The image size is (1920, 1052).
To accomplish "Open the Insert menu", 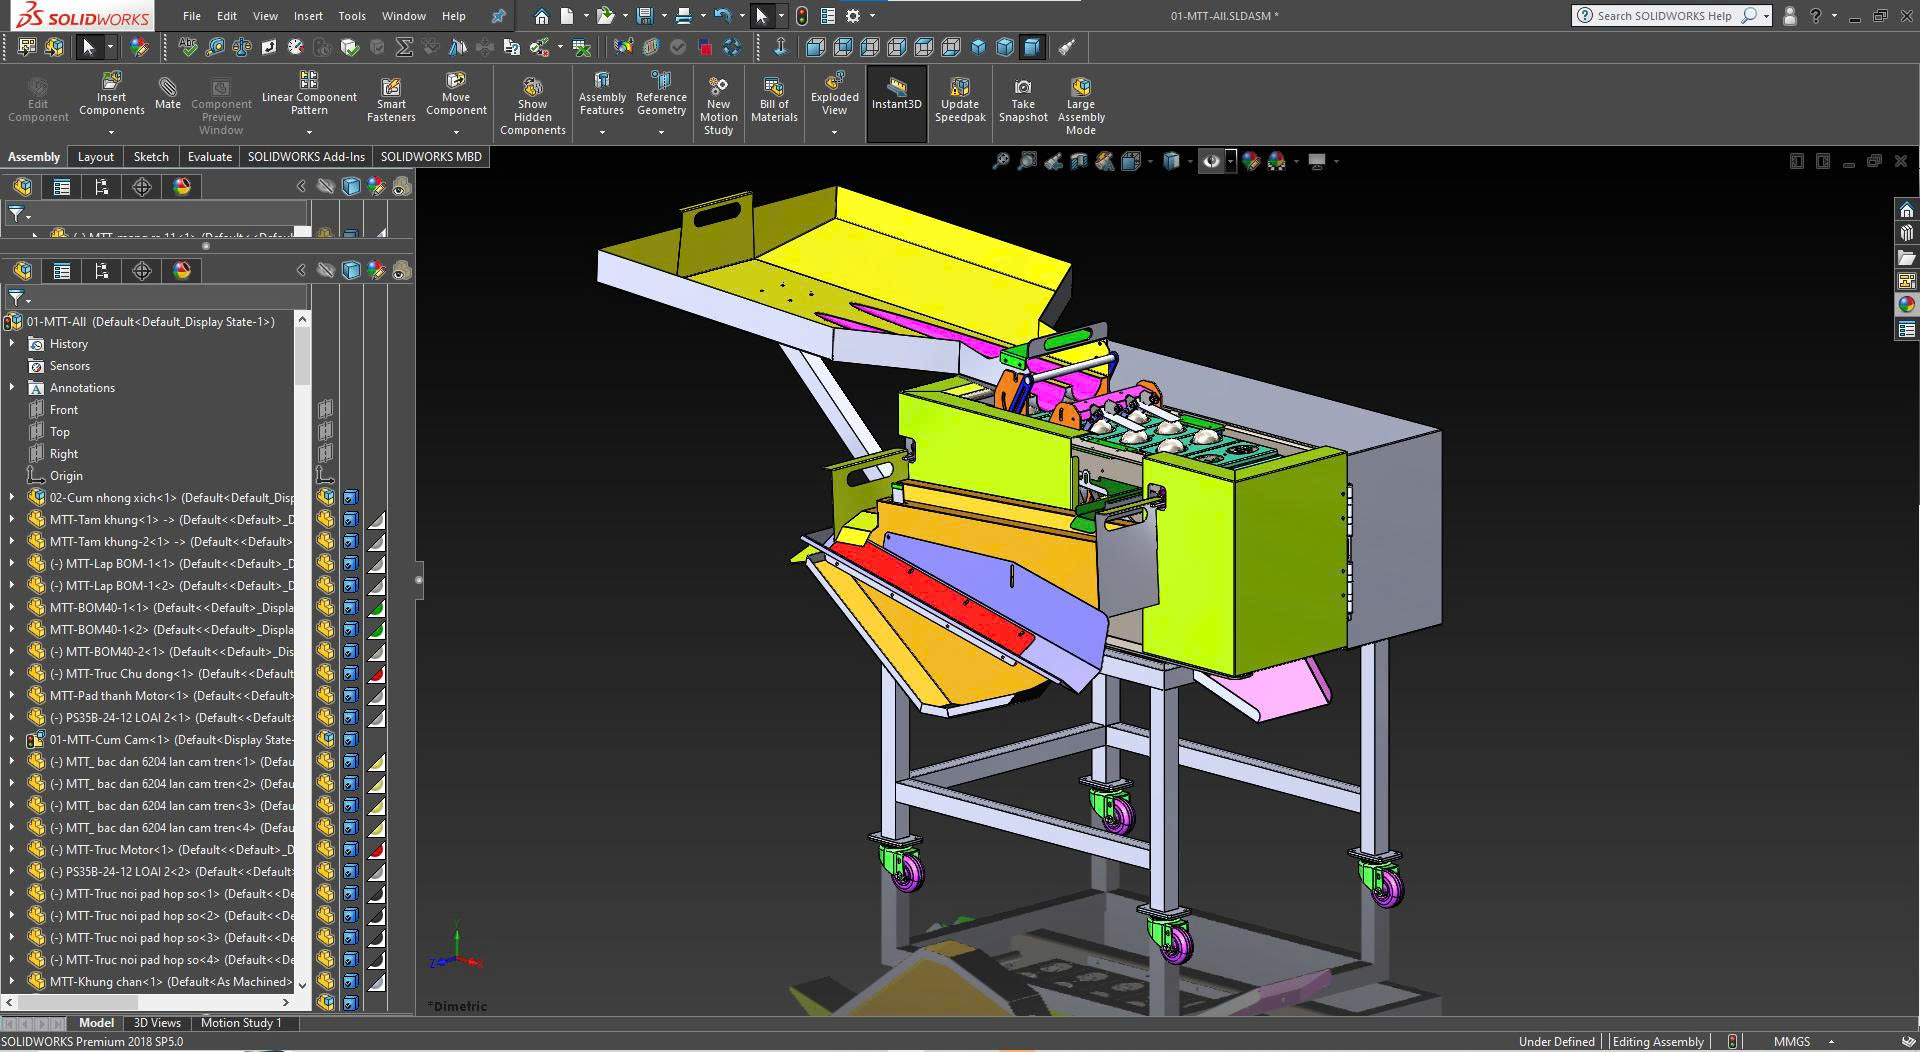I will click(308, 16).
